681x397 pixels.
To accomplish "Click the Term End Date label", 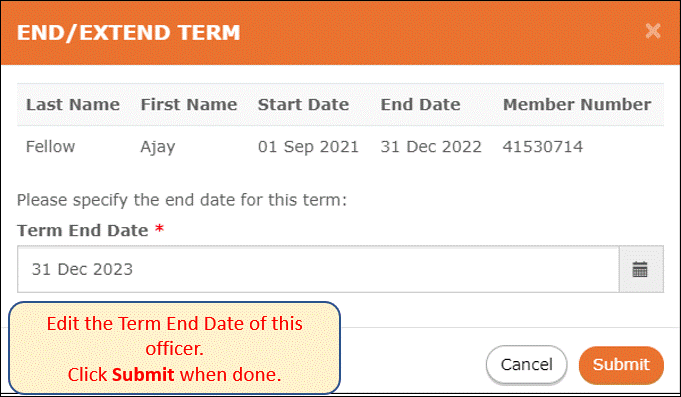I will (x=83, y=230).
